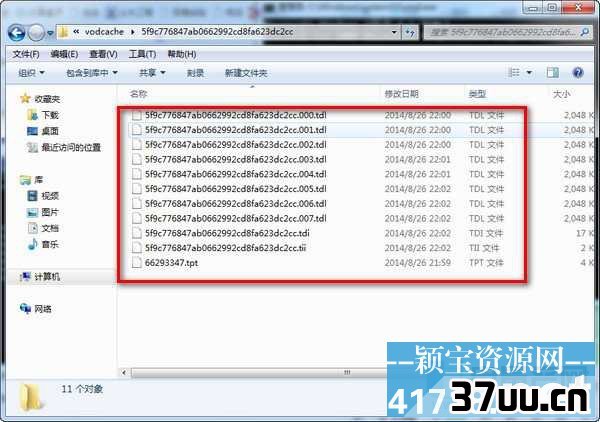This screenshot has width=600, height=422.
Task: Select 收藏夹 in the navigation pane
Action: pyautogui.click(x=47, y=99)
